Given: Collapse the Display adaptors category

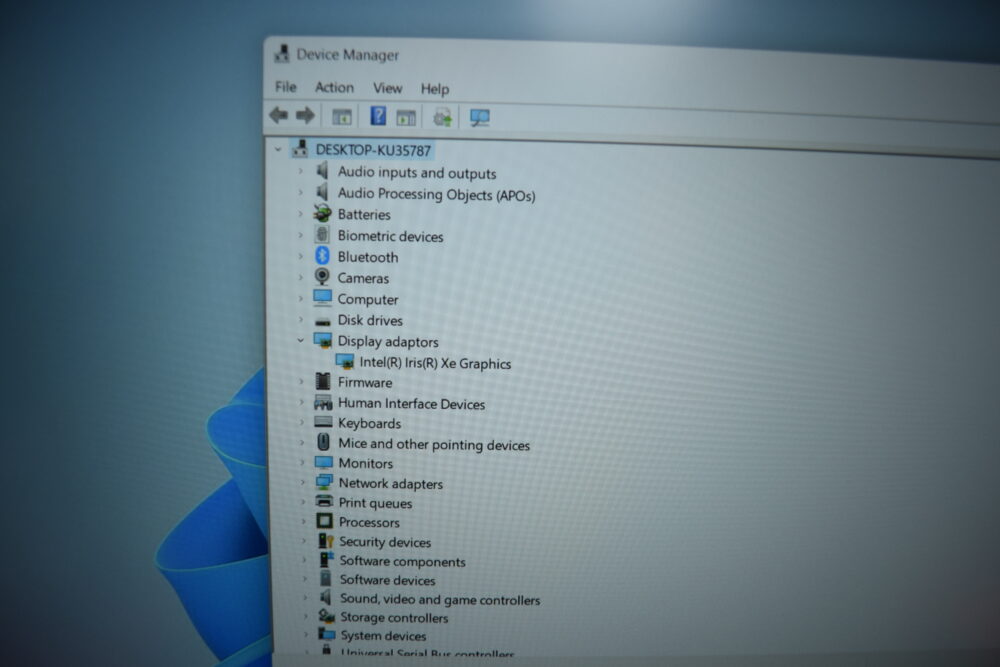Looking at the screenshot, I should click(x=300, y=341).
